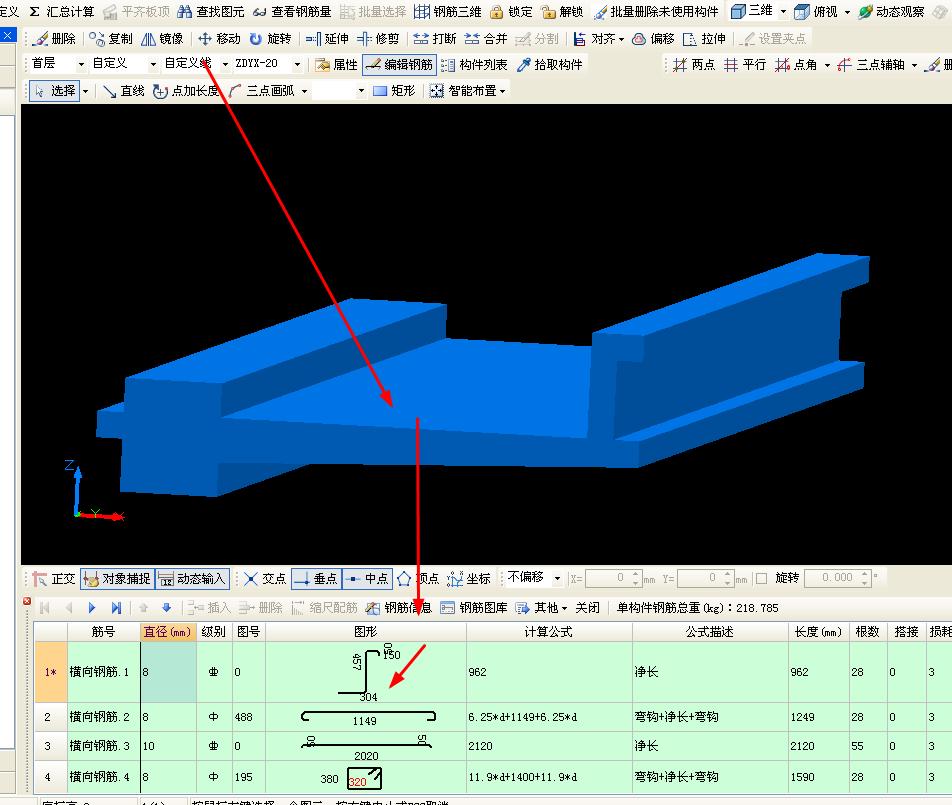
Task: Jump to last rebar record arrow
Action: click(117, 608)
